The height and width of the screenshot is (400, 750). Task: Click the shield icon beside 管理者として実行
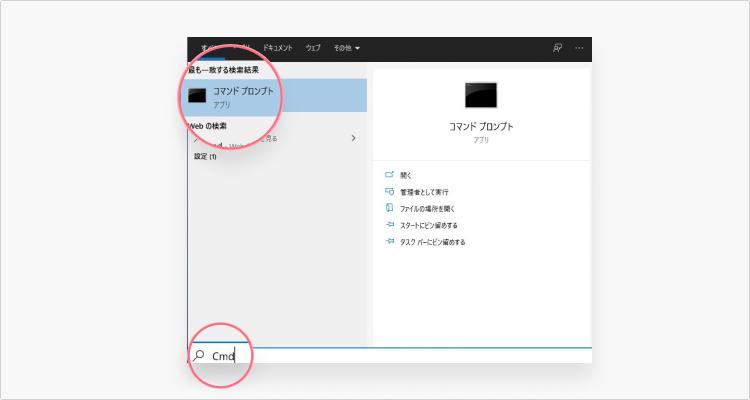point(389,192)
